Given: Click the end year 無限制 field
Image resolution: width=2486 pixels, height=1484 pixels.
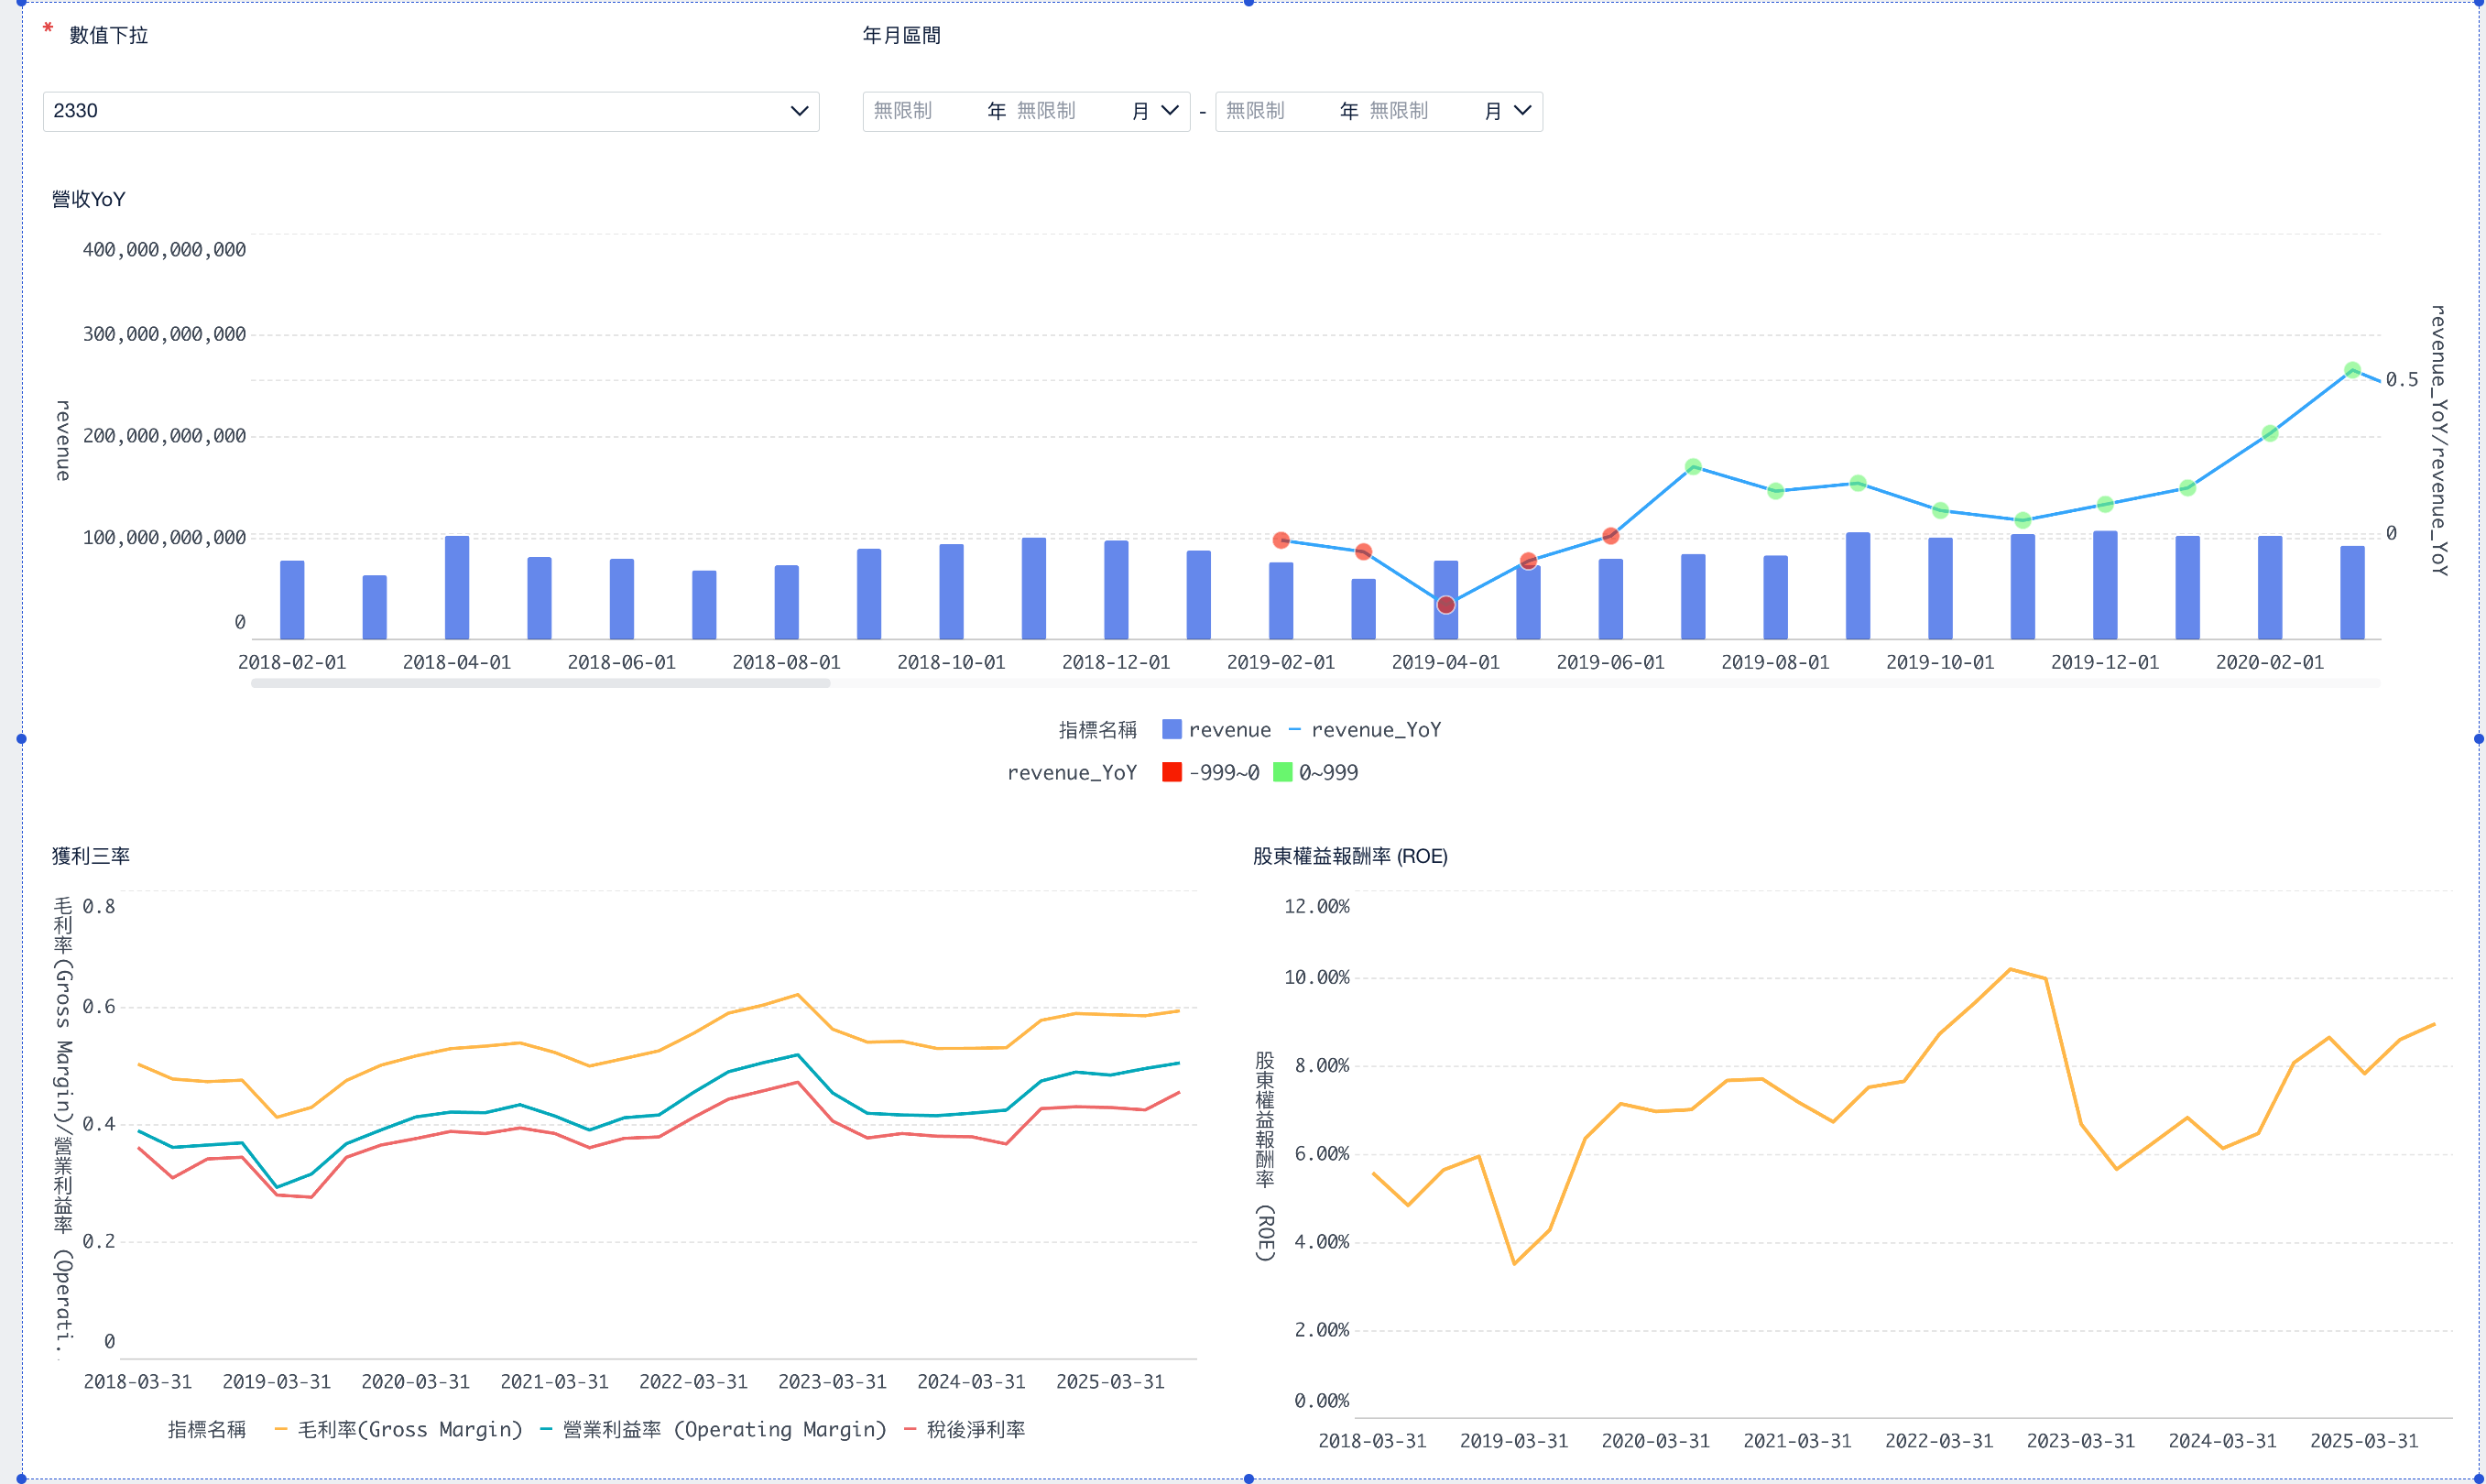Looking at the screenshot, I should (x=1255, y=111).
